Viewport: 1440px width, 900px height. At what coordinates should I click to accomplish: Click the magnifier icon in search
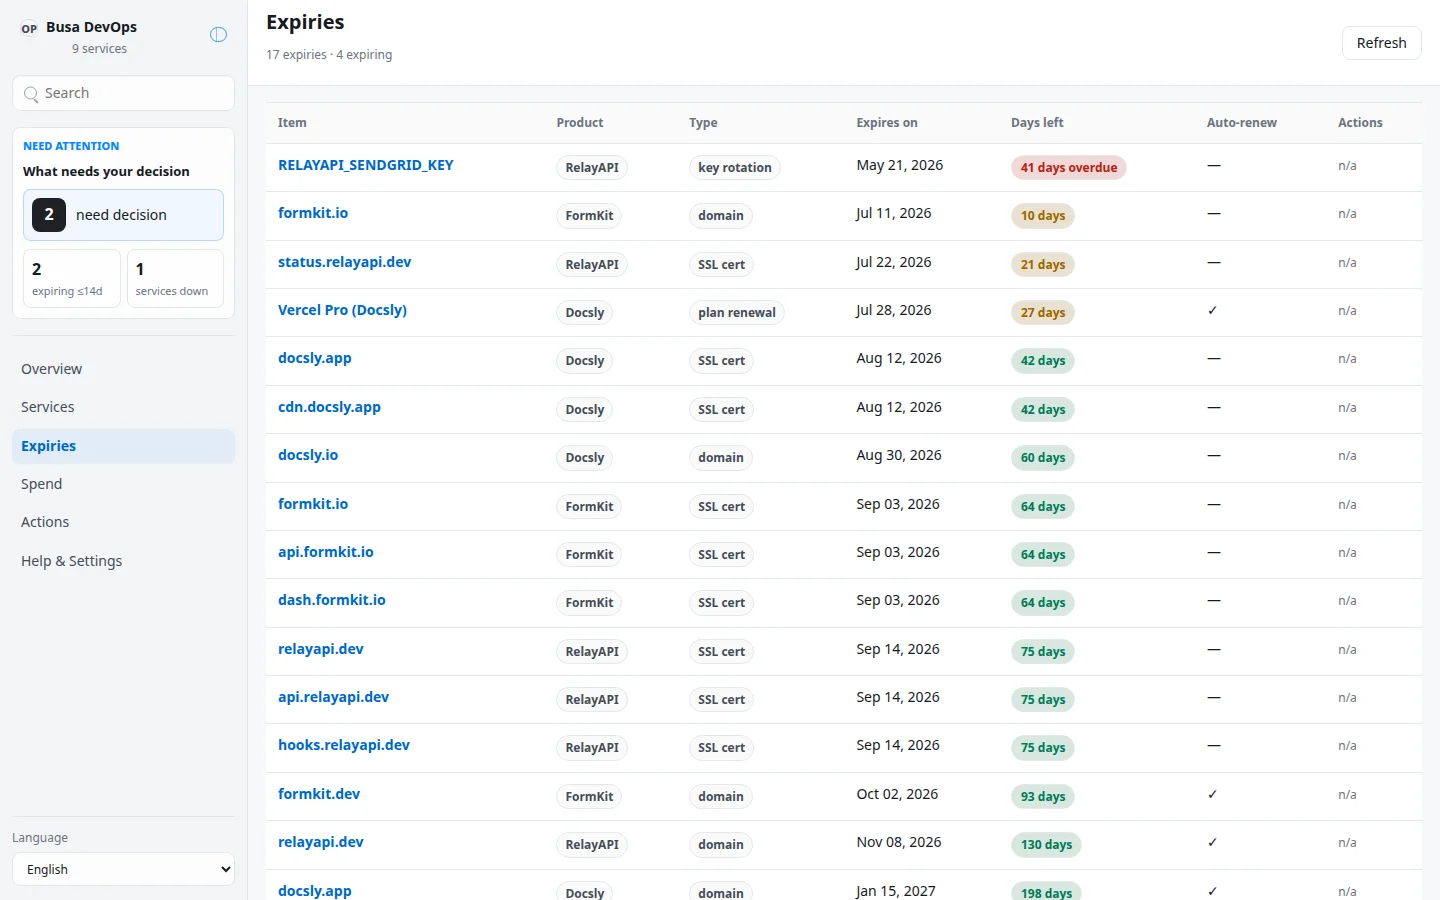click(x=31, y=94)
